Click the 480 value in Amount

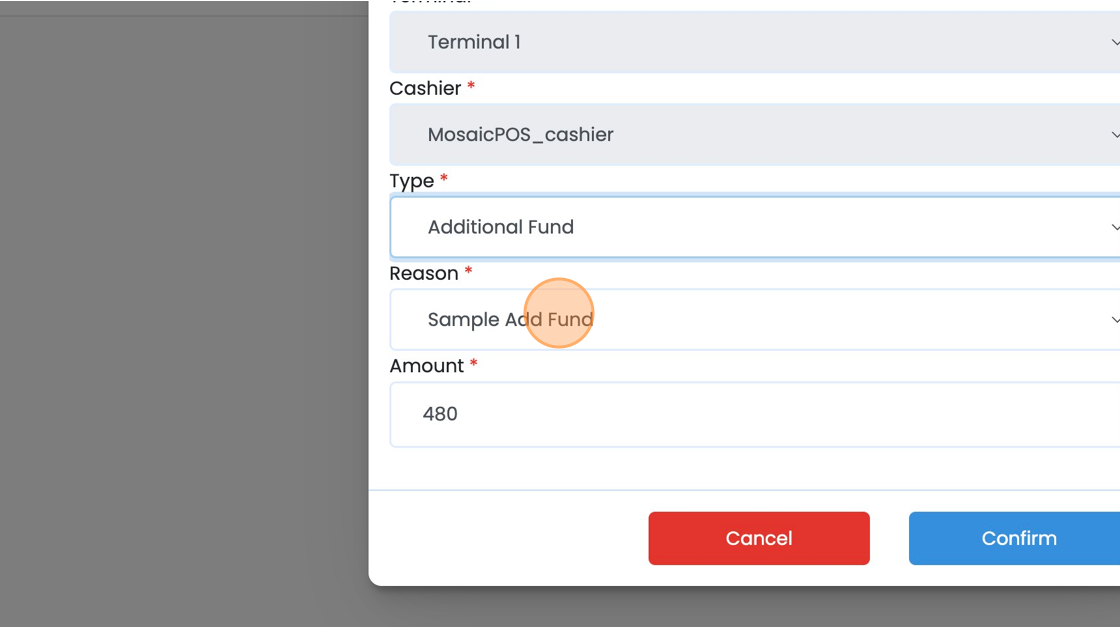(440, 414)
